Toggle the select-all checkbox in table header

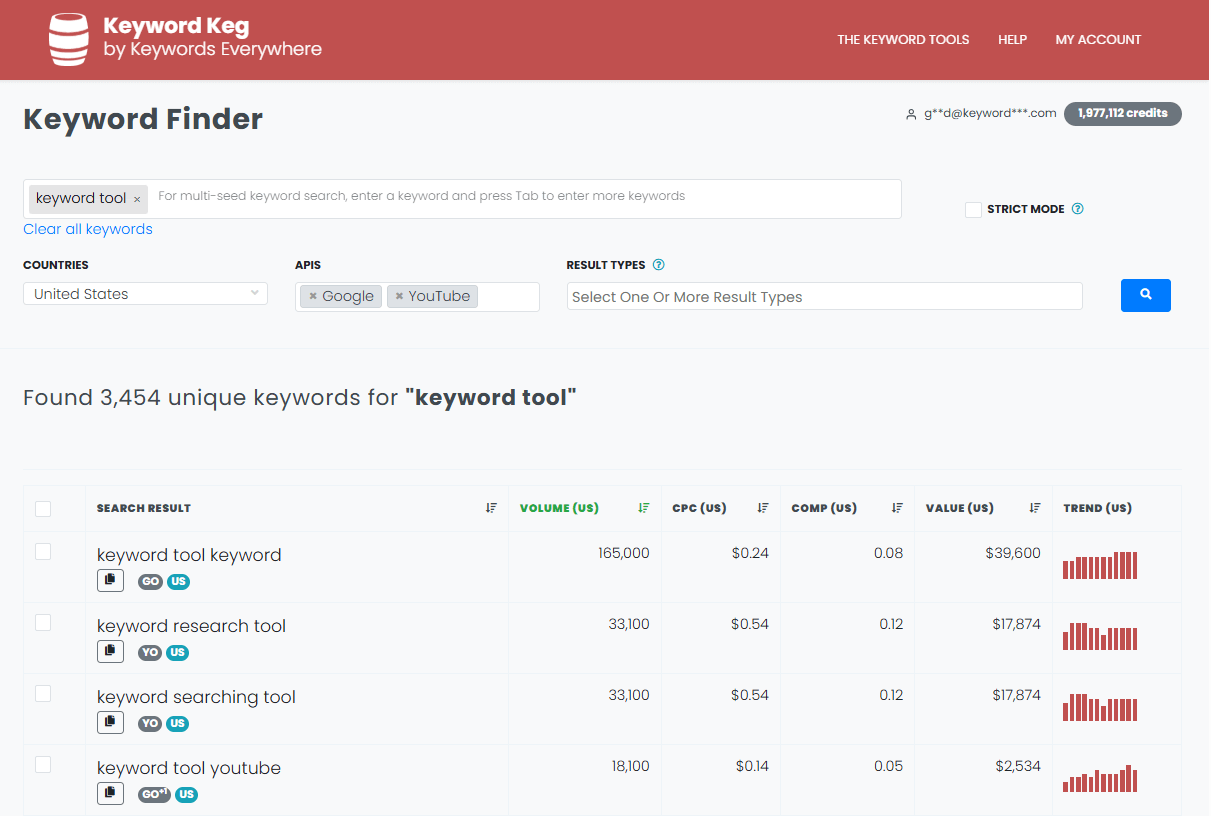point(43,509)
